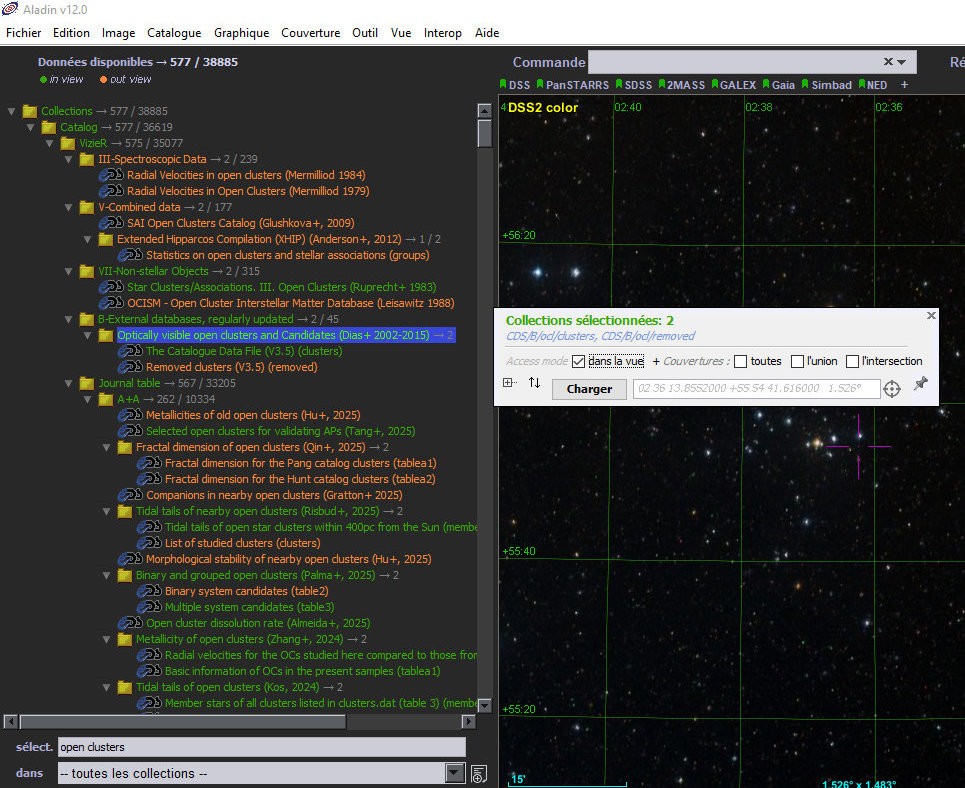Open the Couverture menu
The image size is (965, 788).
pyautogui.click(x=310, y=33)
